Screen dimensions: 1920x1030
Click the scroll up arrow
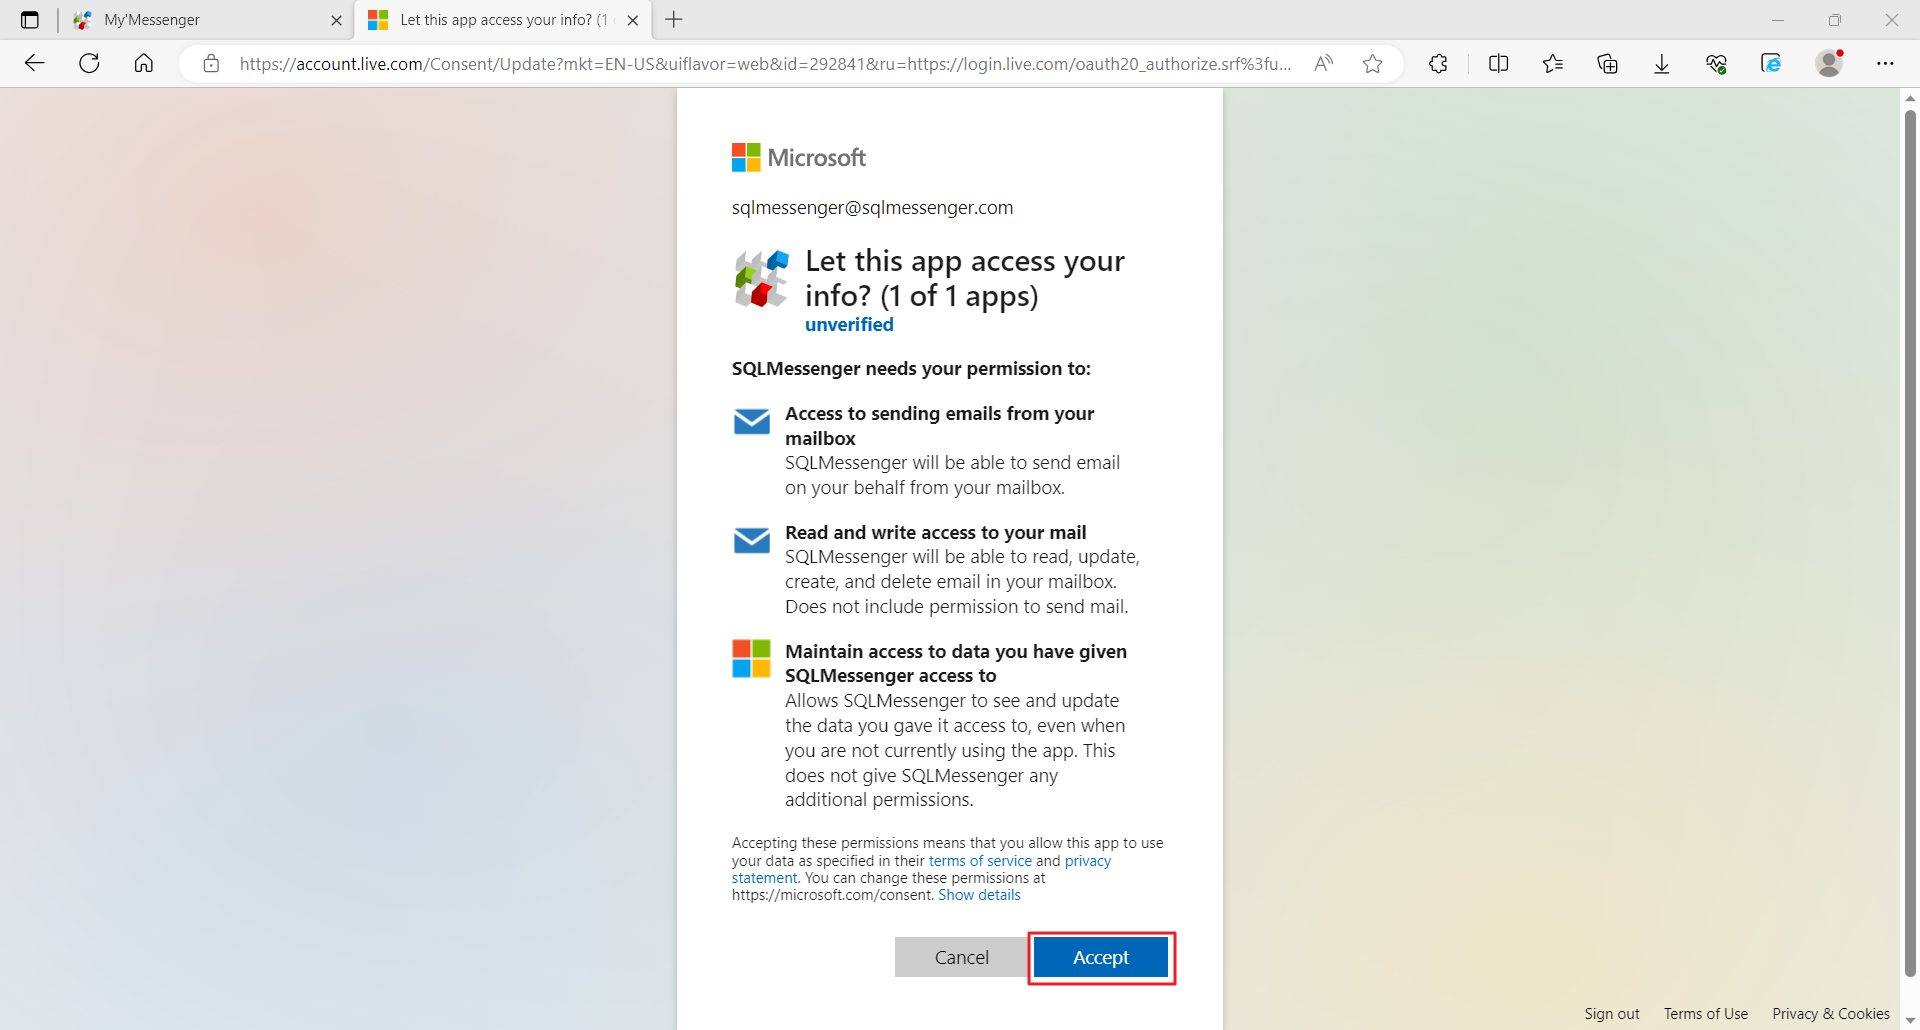pos(1910,97)
